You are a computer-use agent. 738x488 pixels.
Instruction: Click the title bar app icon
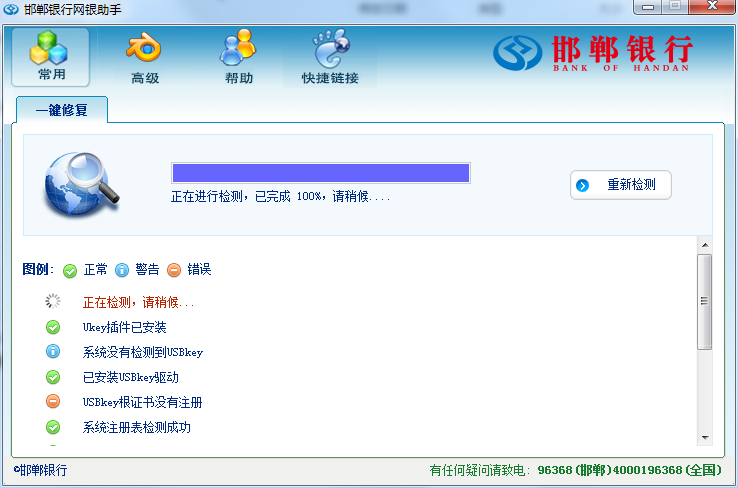(x=10, y=9)
